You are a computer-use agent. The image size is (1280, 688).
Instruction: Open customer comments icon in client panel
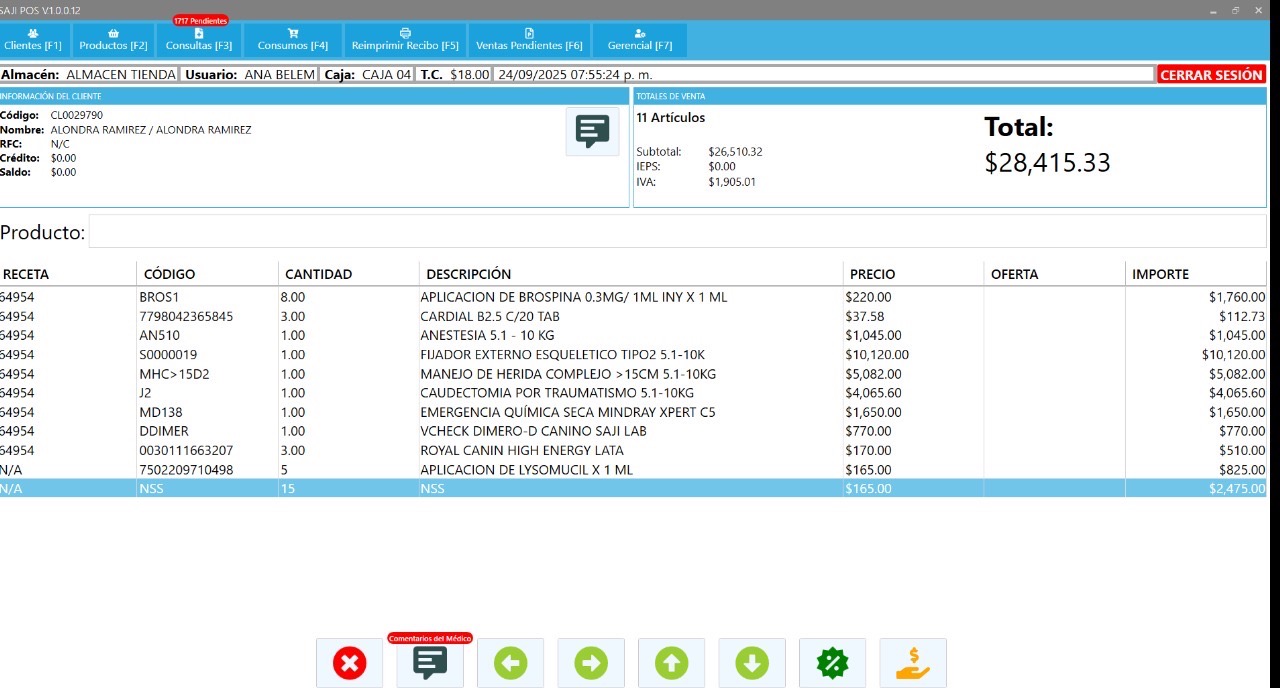pyautogui.click(x=592, y=131)
